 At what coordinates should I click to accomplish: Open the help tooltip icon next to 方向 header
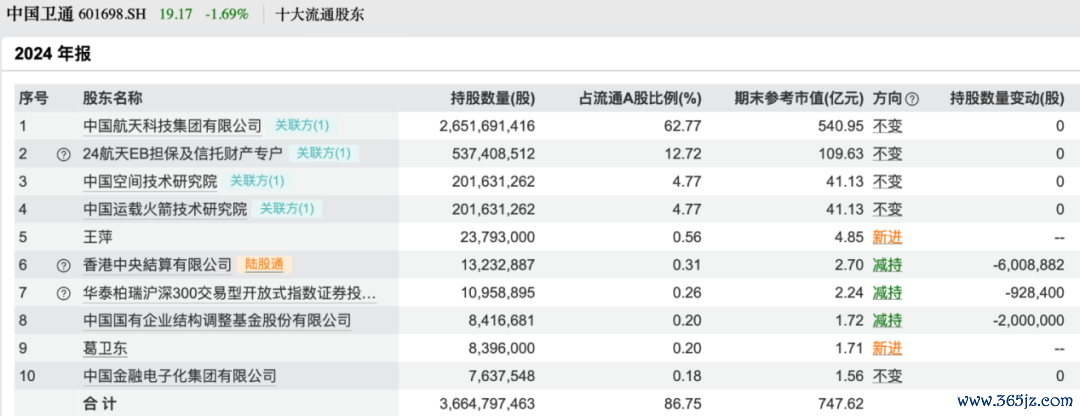click(911, 99)
